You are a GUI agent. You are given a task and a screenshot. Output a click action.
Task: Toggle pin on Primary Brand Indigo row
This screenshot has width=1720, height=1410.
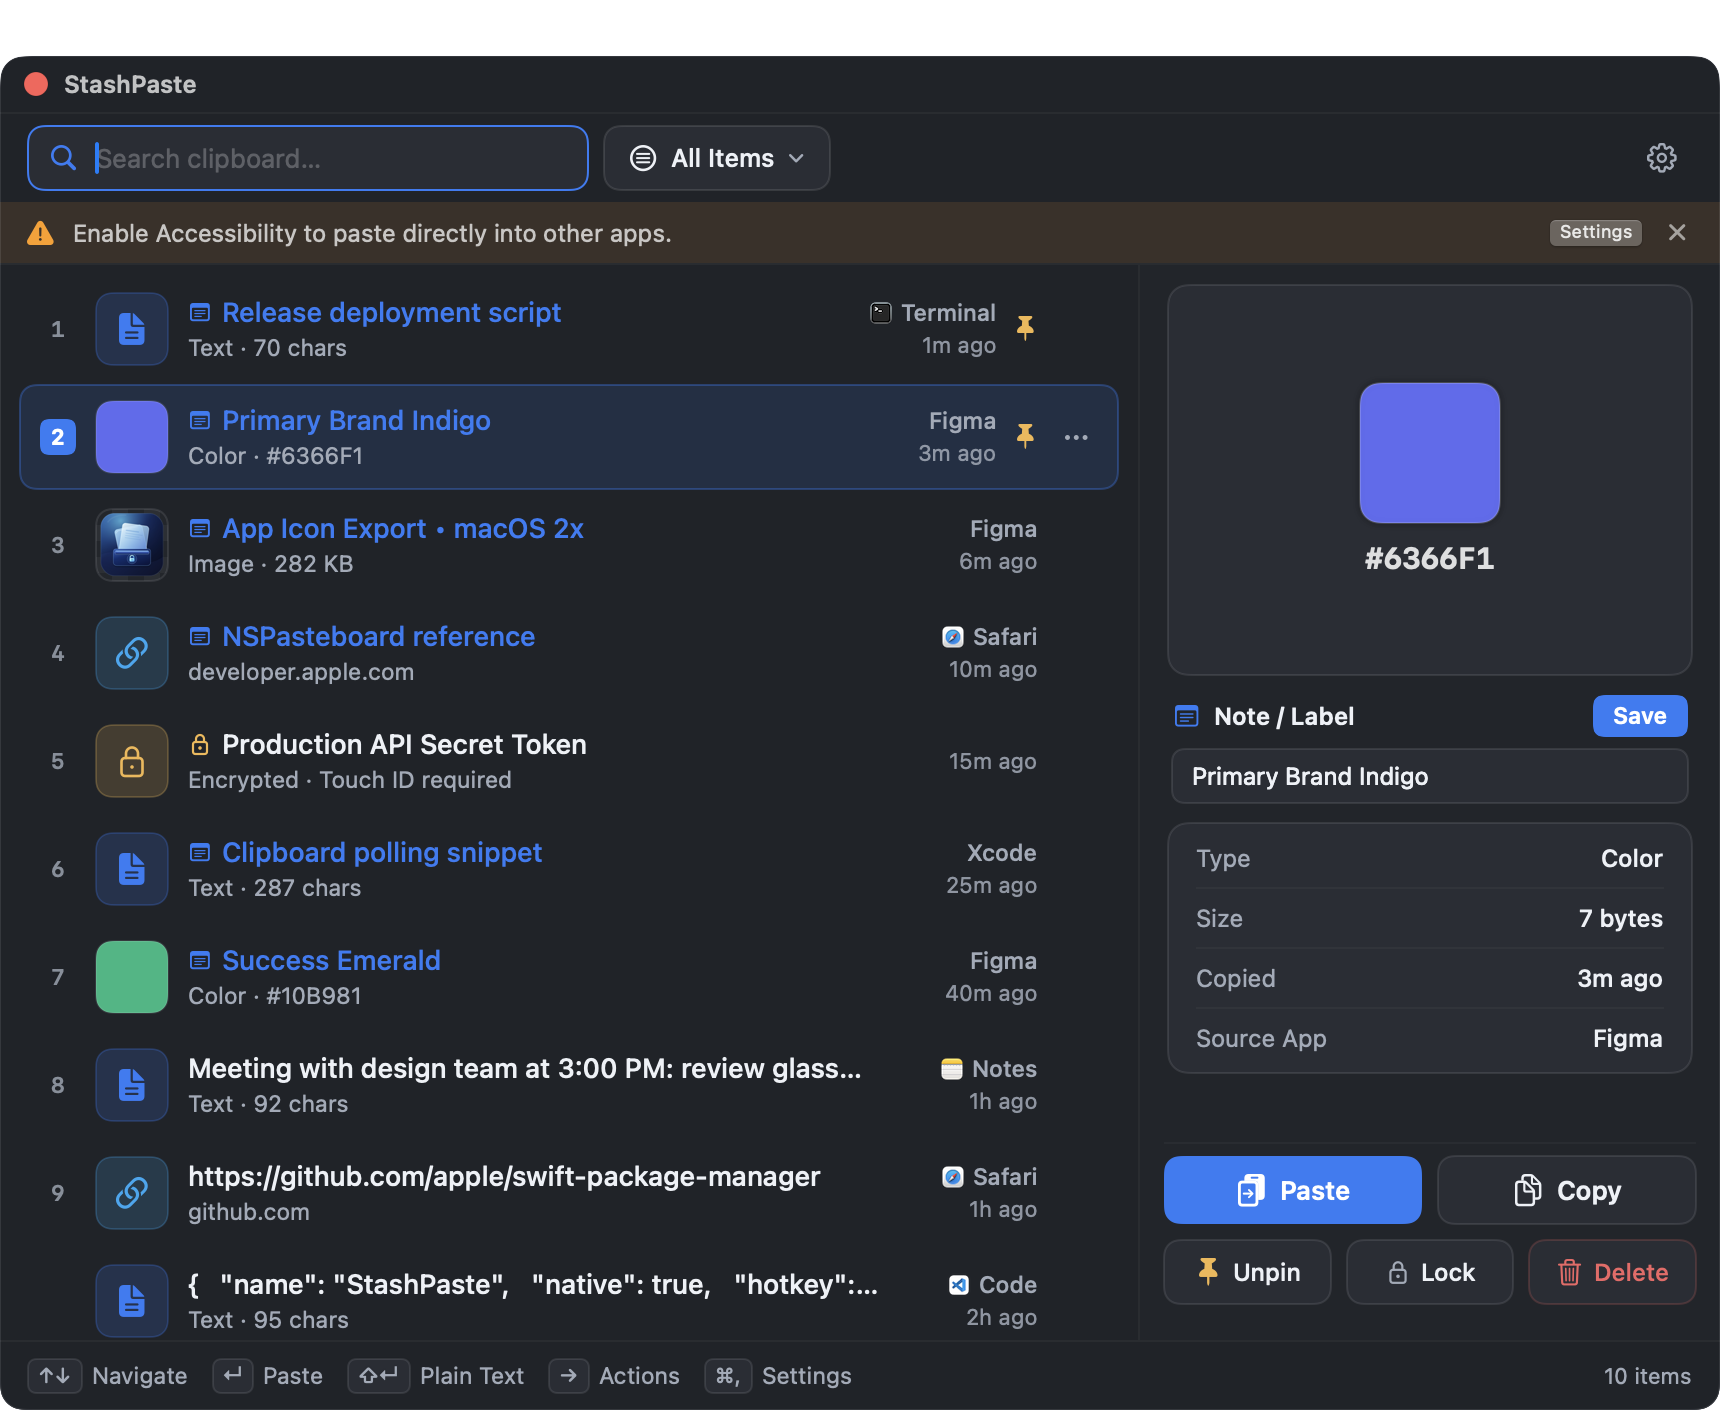pyautogui.click(x=1025, y=436)
